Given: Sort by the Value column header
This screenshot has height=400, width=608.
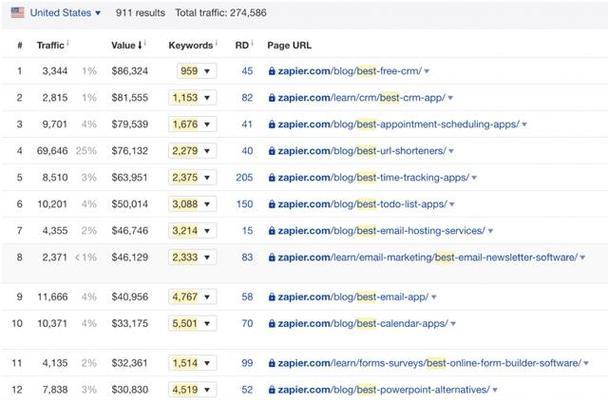Looking at the screenshot, I should [x=123, y=45].
